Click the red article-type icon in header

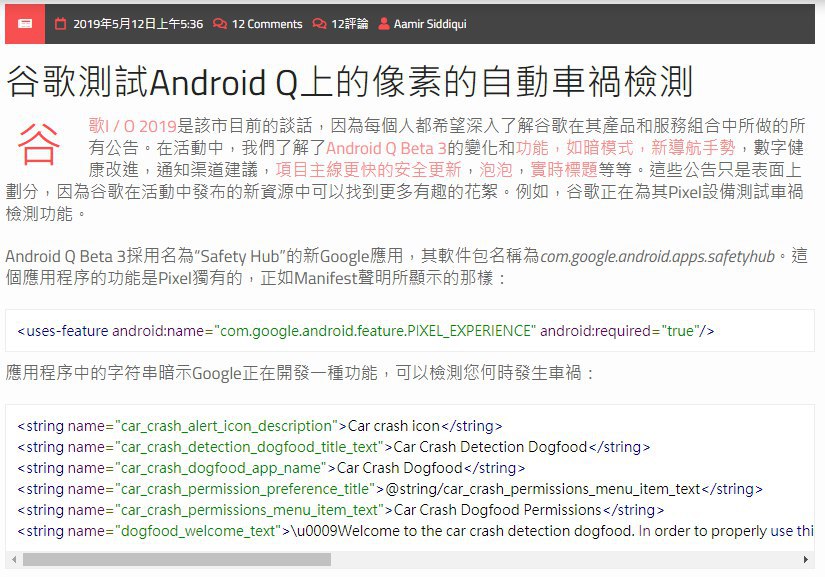tap(25, 24)
